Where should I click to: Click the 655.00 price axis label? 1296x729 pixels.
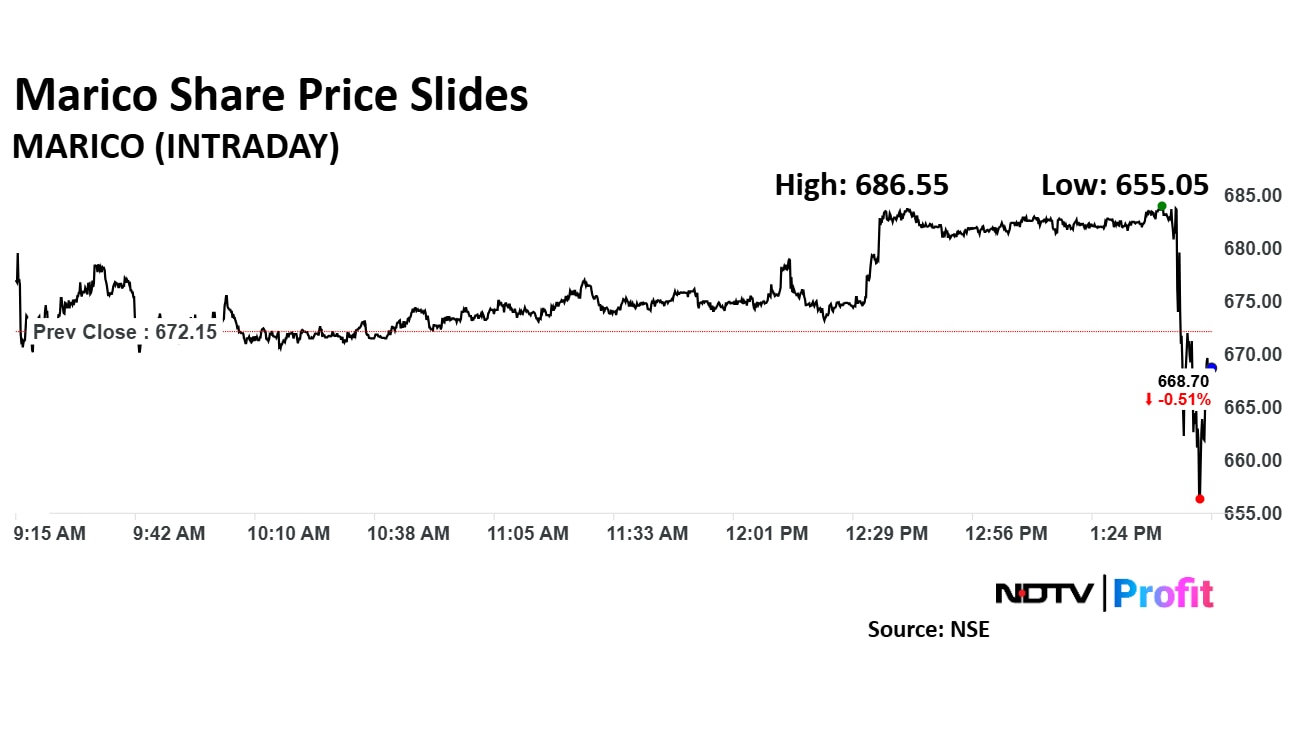1253,513
